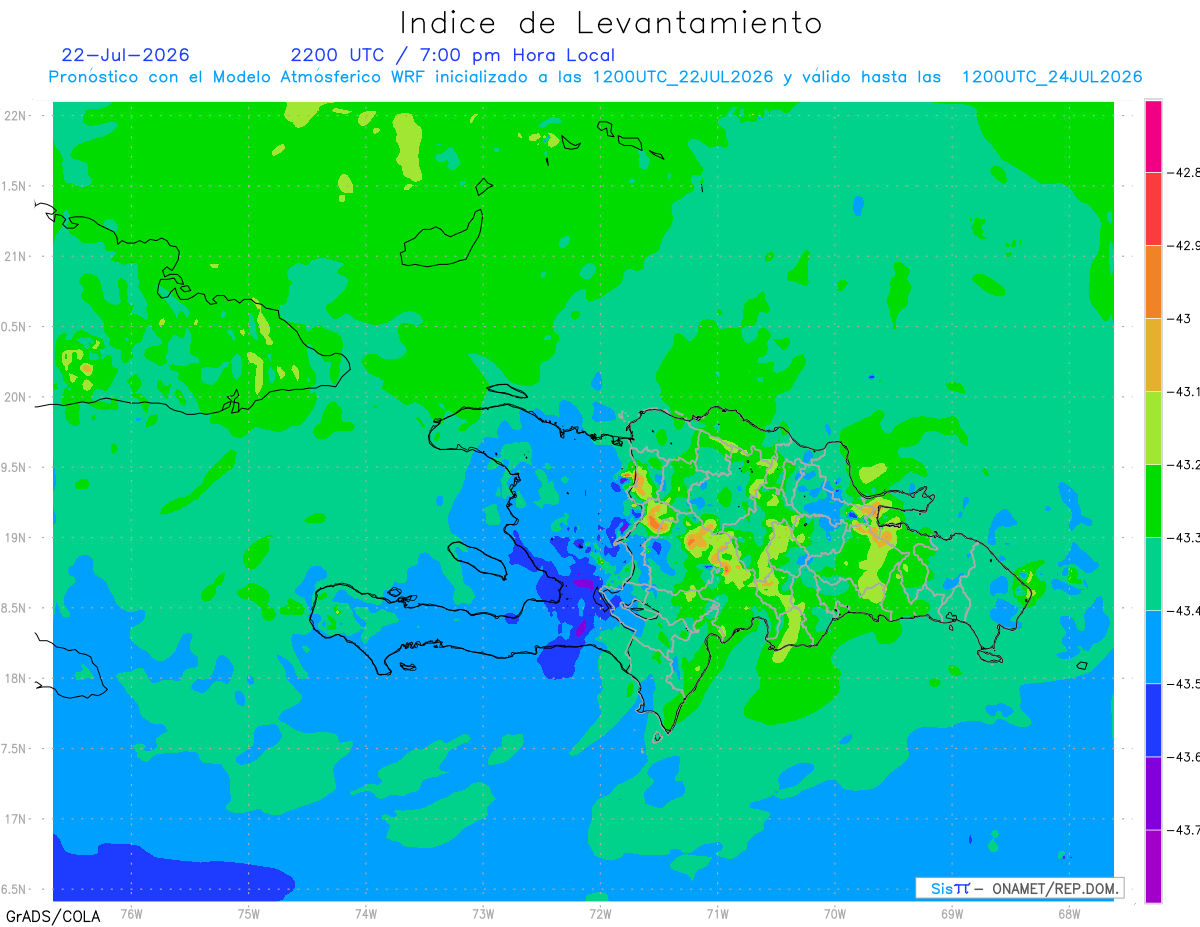The height and width of the screenshot is (927, 1200).
Task: Select the magenta swatch at top of color scale
Action: 1153,136
